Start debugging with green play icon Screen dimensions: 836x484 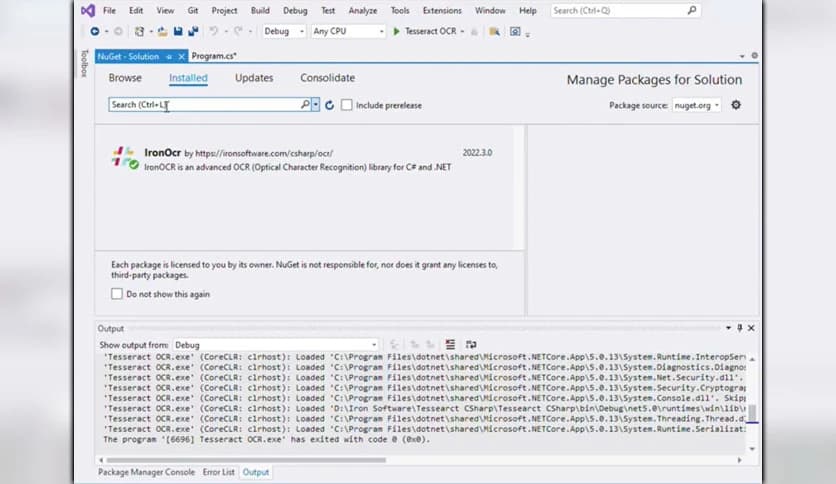(x=396, y=31)
